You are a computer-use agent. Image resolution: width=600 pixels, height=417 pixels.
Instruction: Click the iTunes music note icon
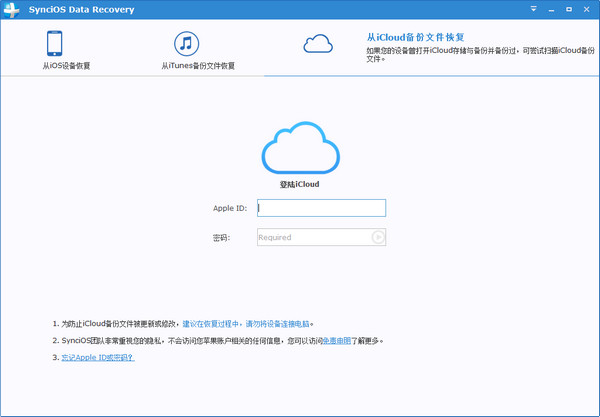point(186,44)
